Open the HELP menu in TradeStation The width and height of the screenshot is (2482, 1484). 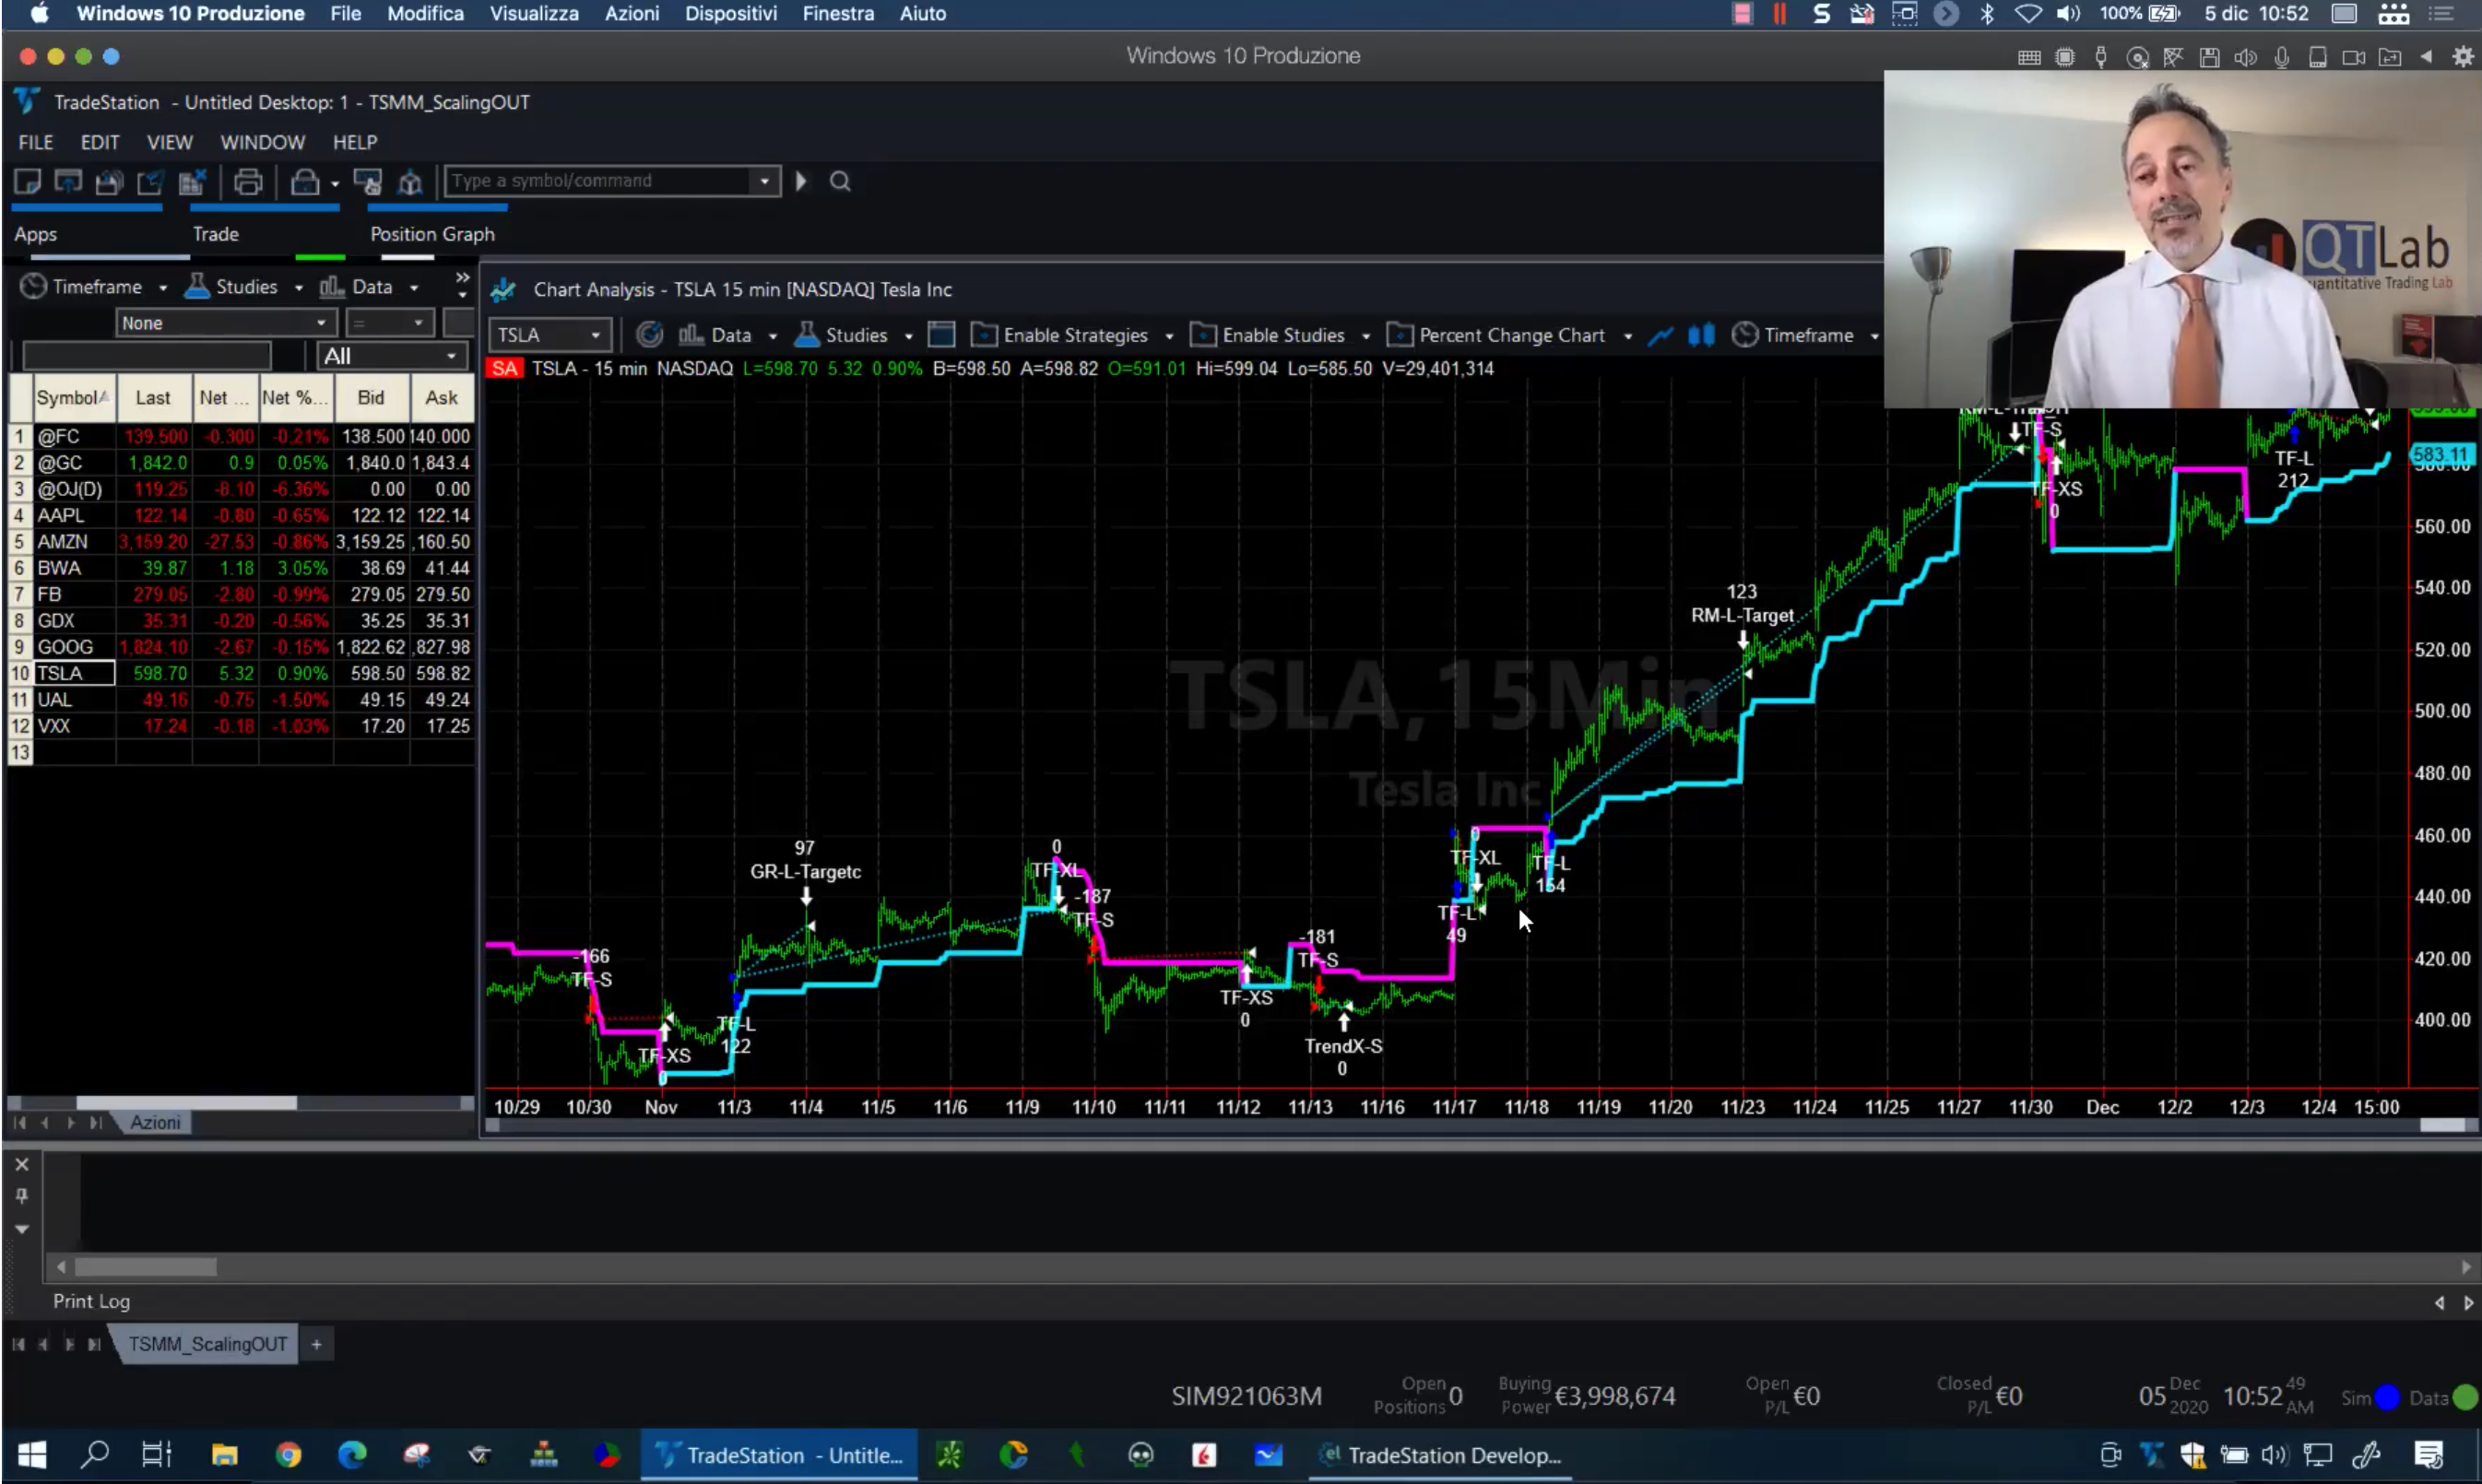[355, 142]
